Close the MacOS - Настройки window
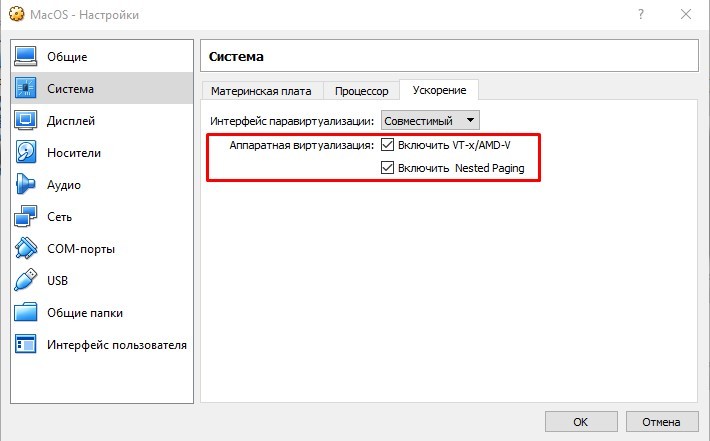Image resolution: width=710 pixels, height=441 pixels. pos(685,15)
